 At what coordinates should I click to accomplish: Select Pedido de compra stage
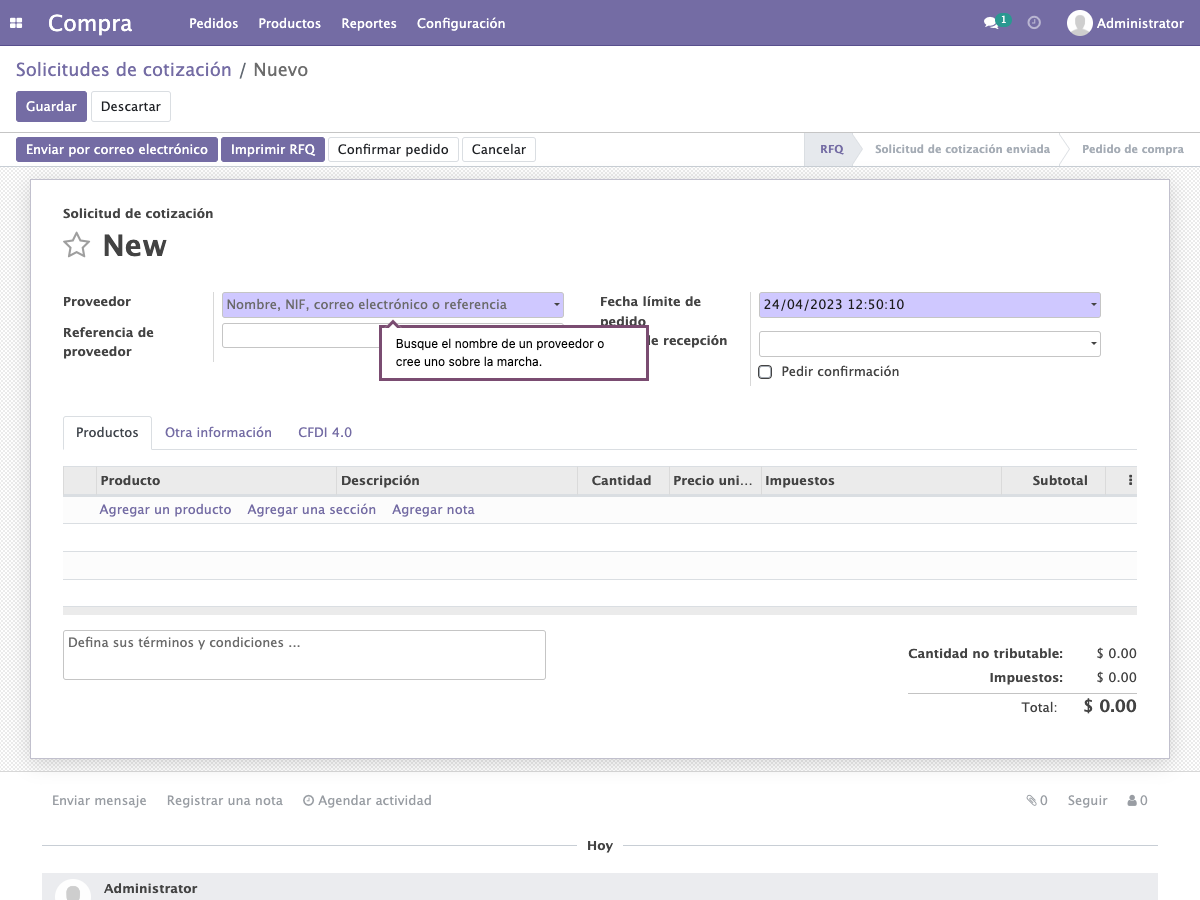tap(1133, 149)
